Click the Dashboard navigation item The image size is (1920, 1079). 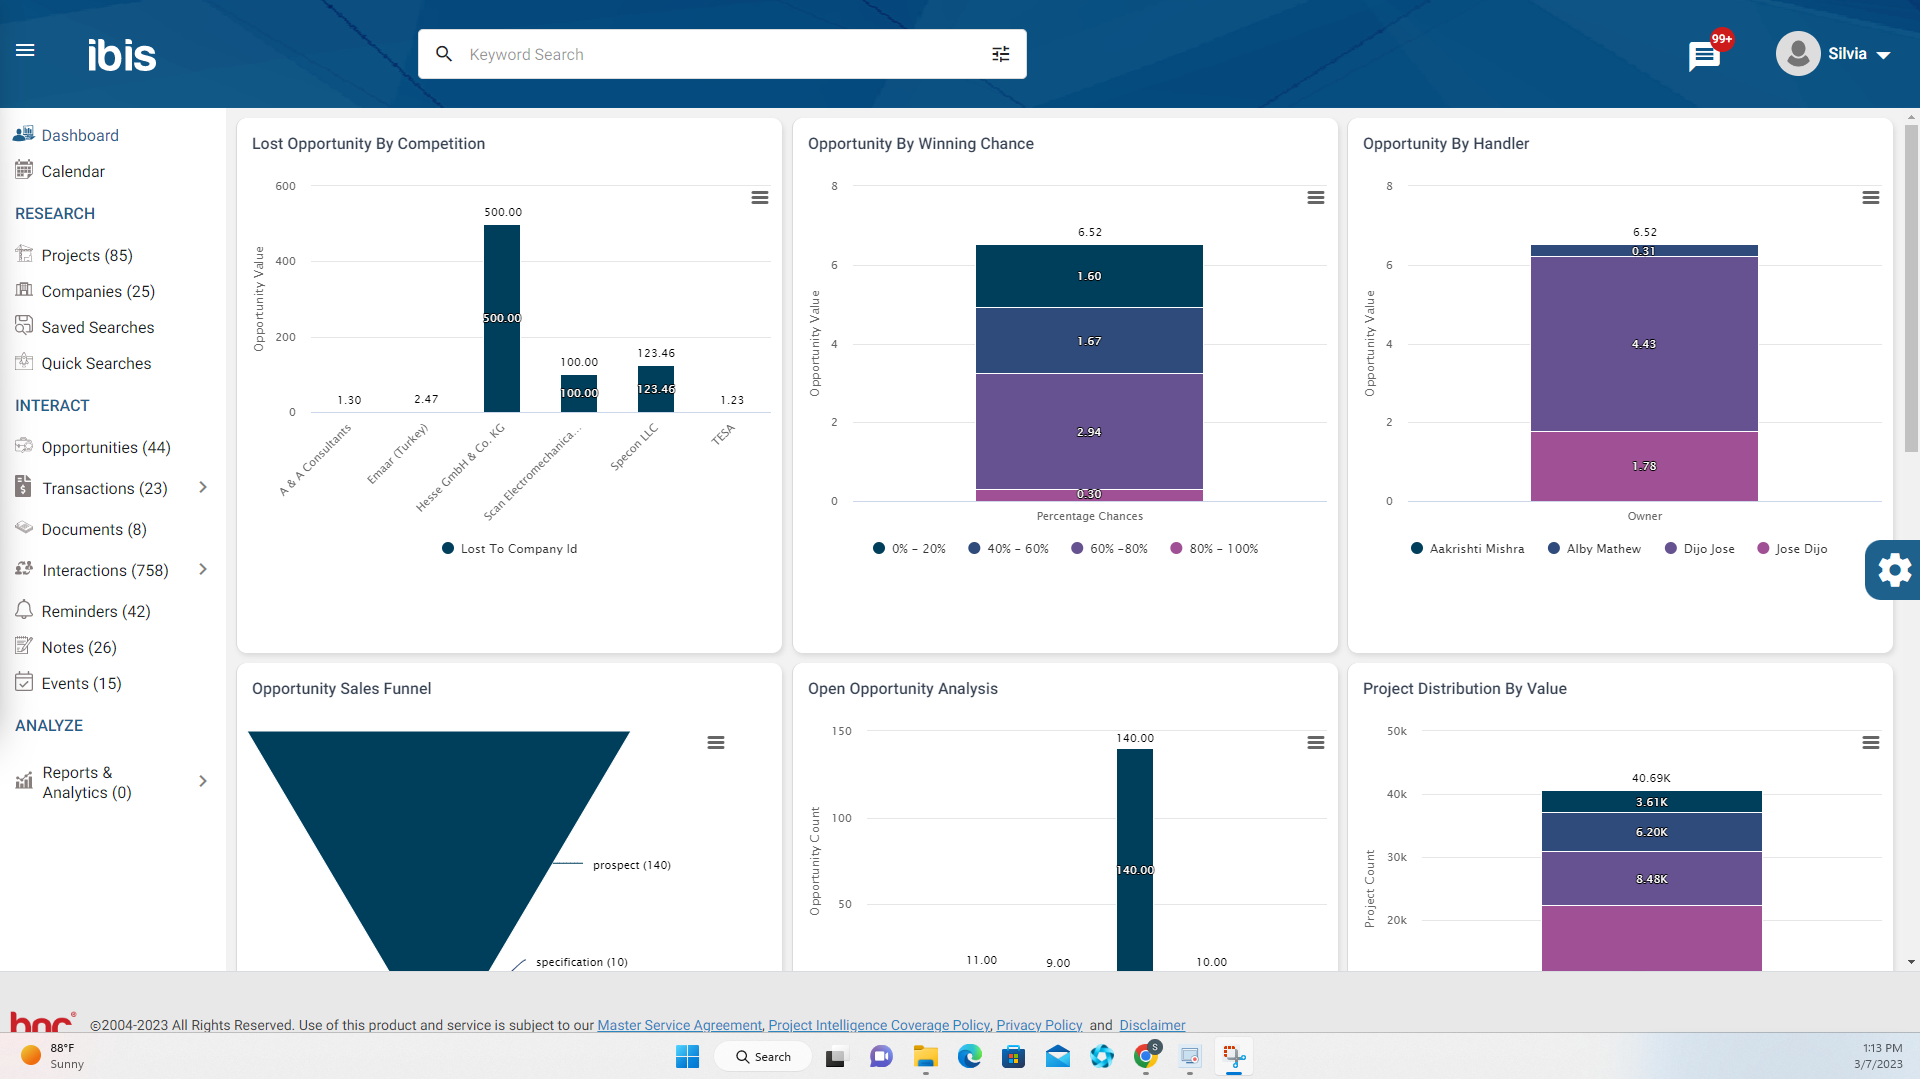pos(80,135)
